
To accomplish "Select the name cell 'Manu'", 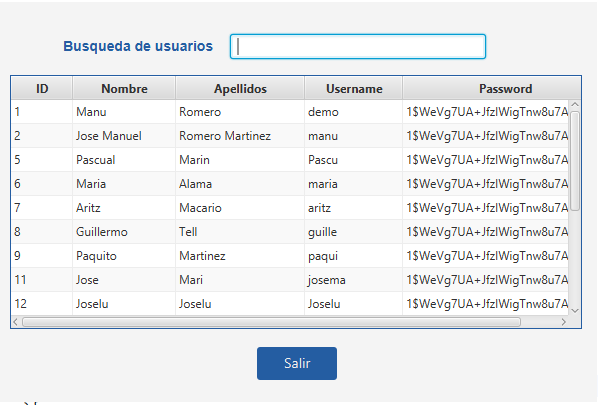I will point(124,112).
